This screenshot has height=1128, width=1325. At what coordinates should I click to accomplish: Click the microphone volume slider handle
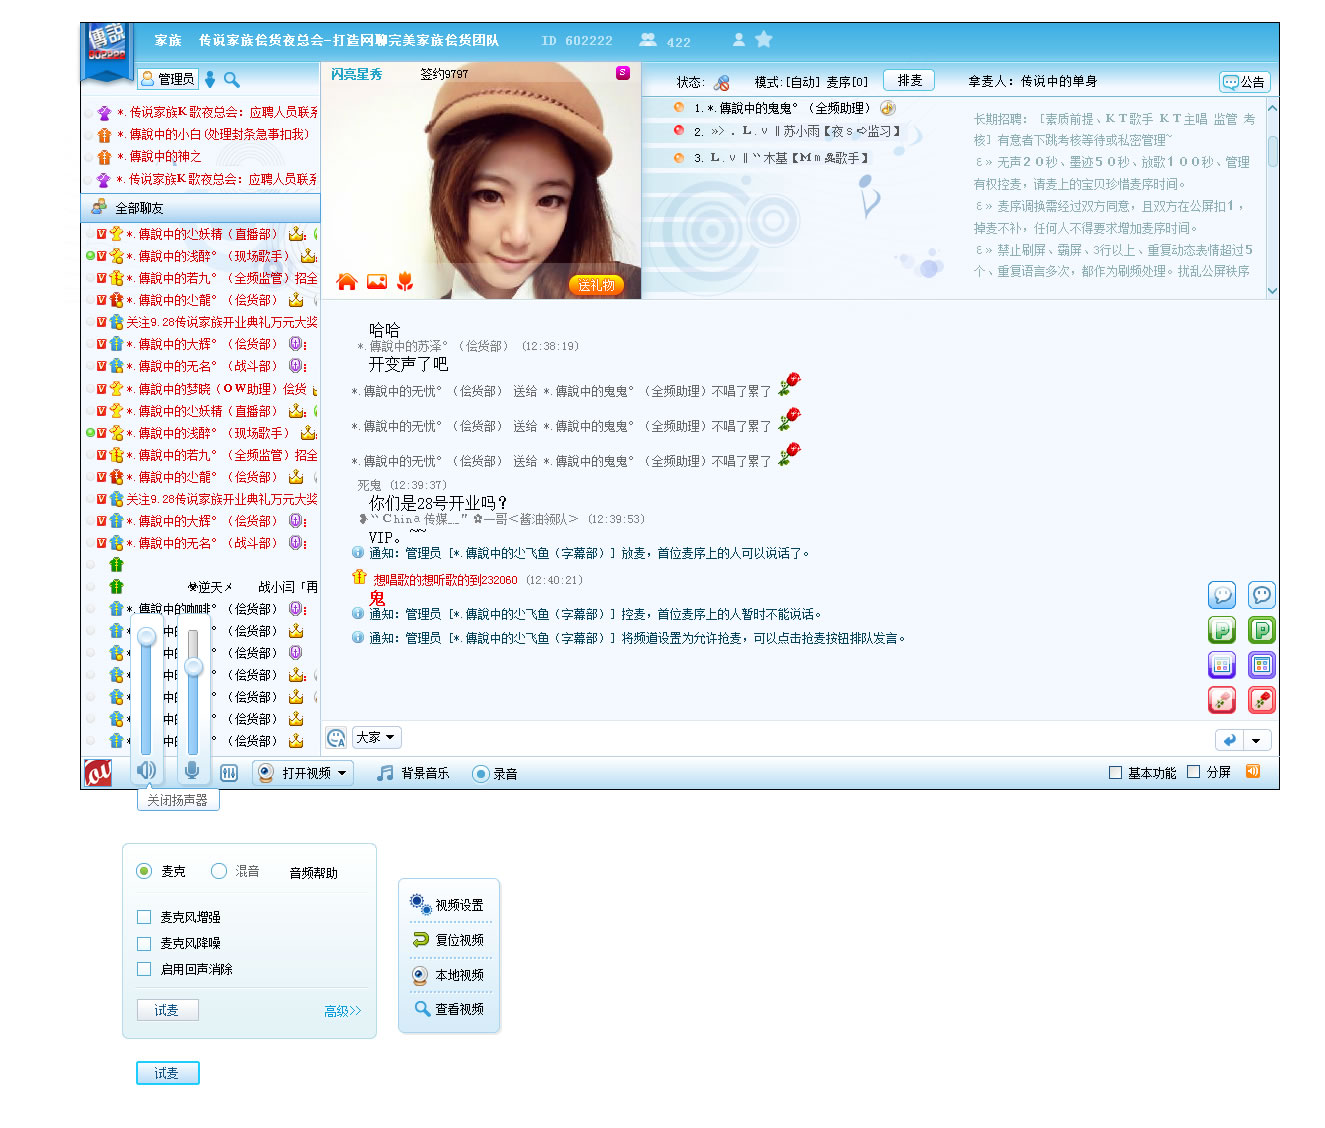[194, 667]
